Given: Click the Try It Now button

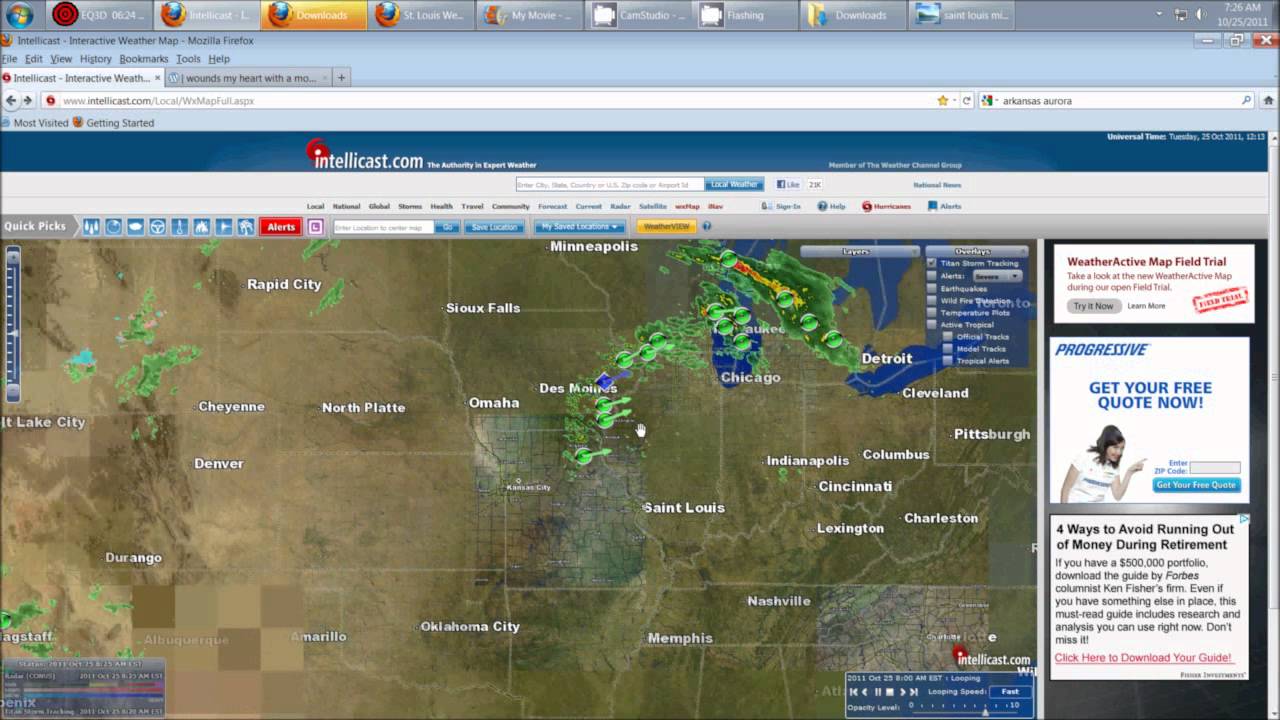Looking at the screenshot, I should coord(1094,306).
